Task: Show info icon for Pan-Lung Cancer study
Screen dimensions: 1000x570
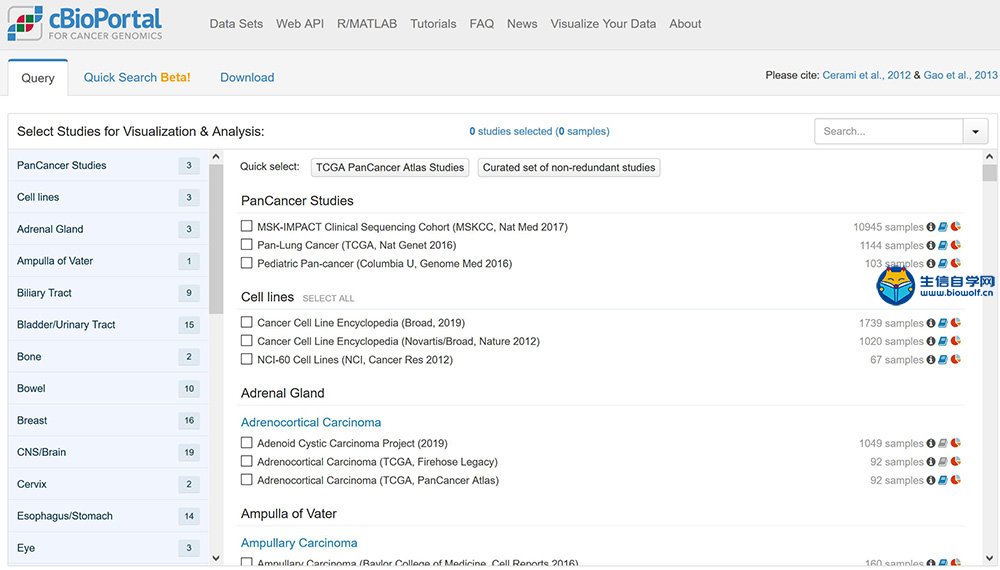Action: click(x=930, y=245)
